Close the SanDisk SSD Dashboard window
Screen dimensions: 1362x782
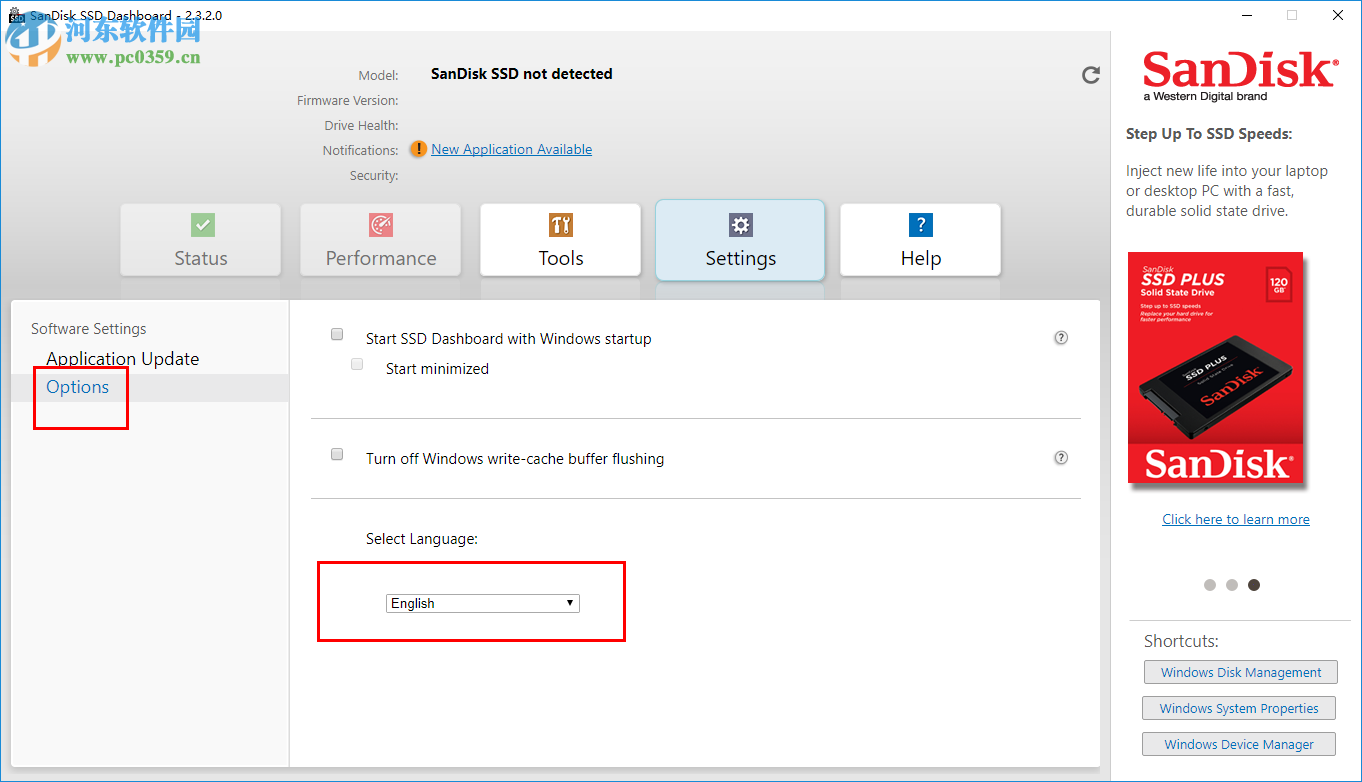click(1338, 15)
